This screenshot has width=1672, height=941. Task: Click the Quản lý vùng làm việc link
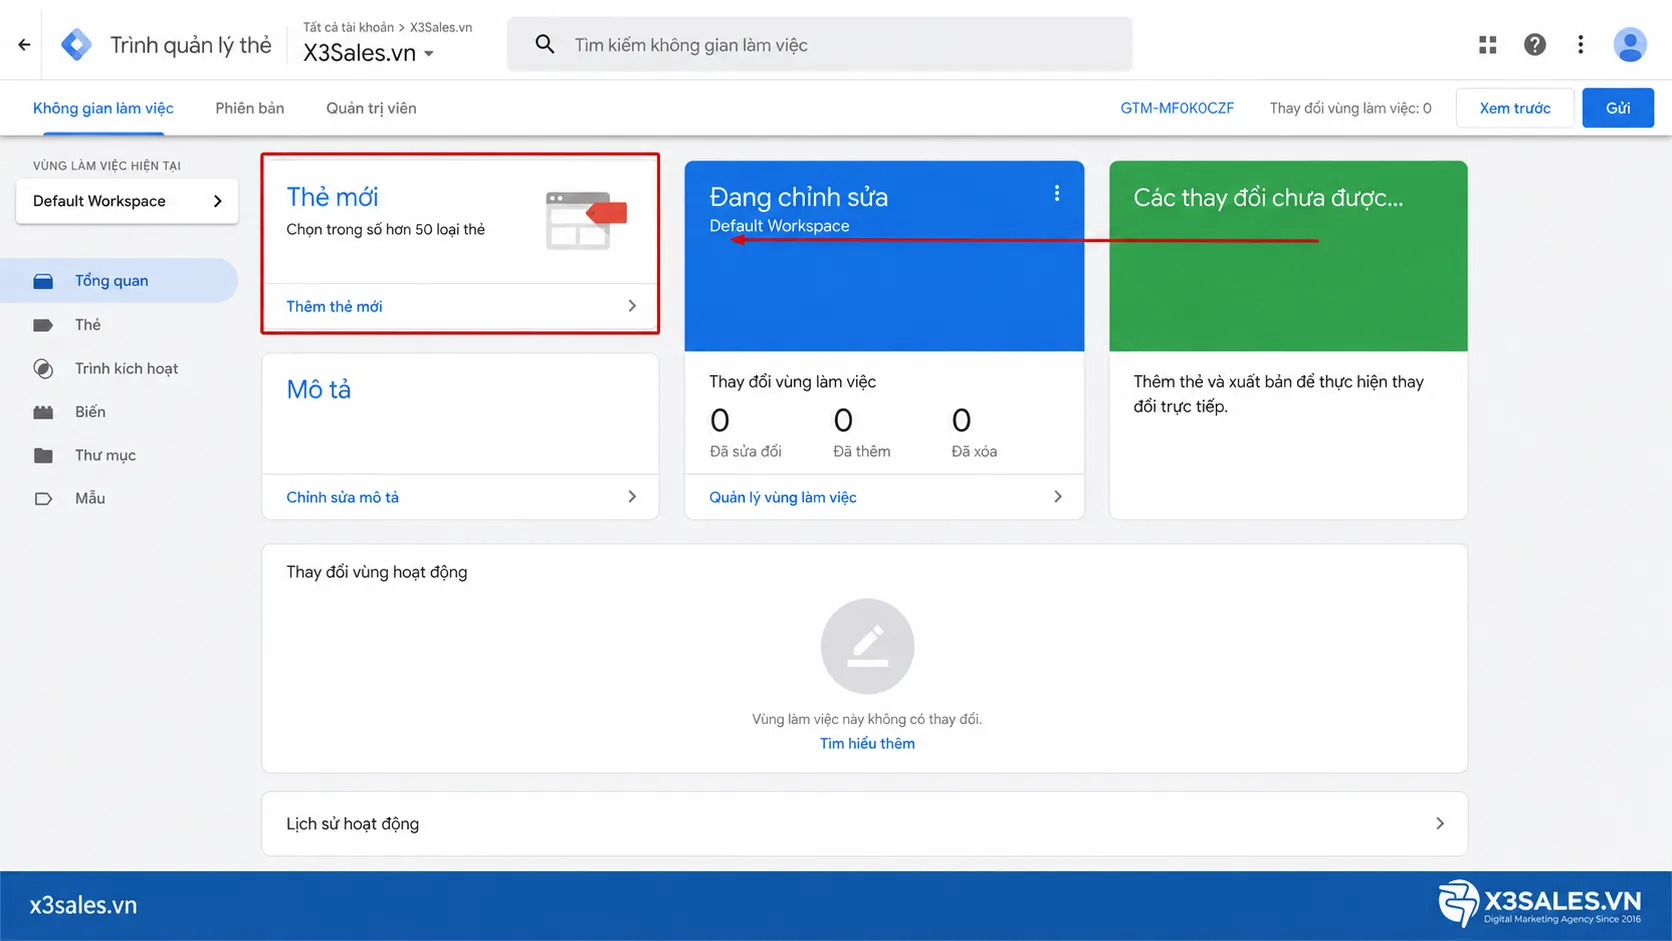(783, 497)
